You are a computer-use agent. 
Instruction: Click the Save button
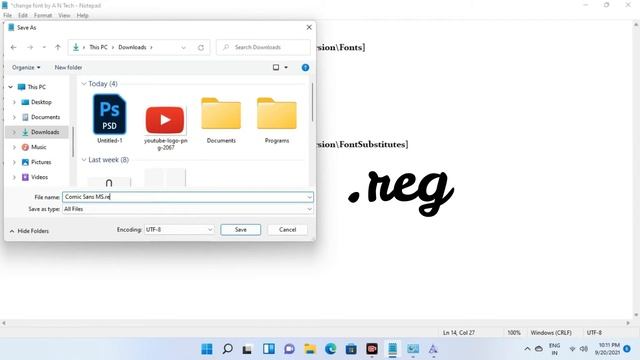240,230
